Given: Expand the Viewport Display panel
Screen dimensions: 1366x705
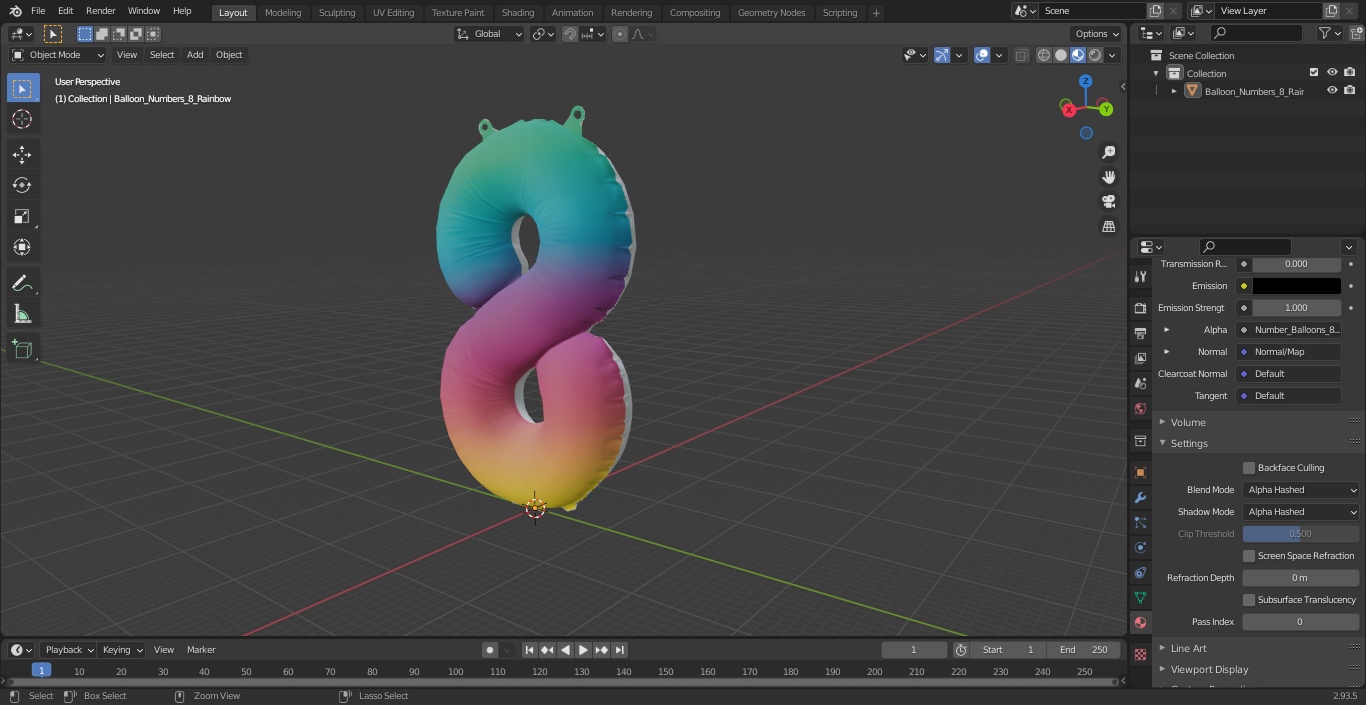Looking at the screenshot, I should 1209,670.
